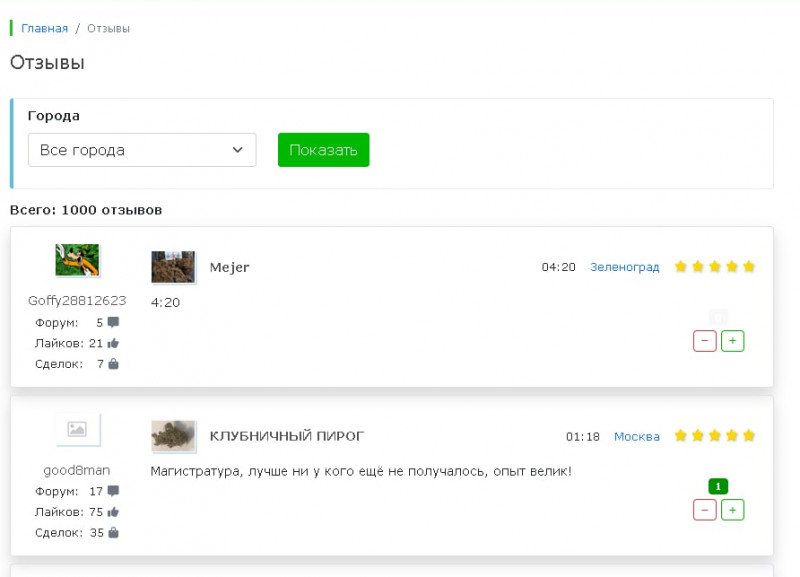Downvote the КЛУБНИЧНЫЙ ПИРОГ review with minus
This screenshot has width=800, height=577.
[704, 510]
